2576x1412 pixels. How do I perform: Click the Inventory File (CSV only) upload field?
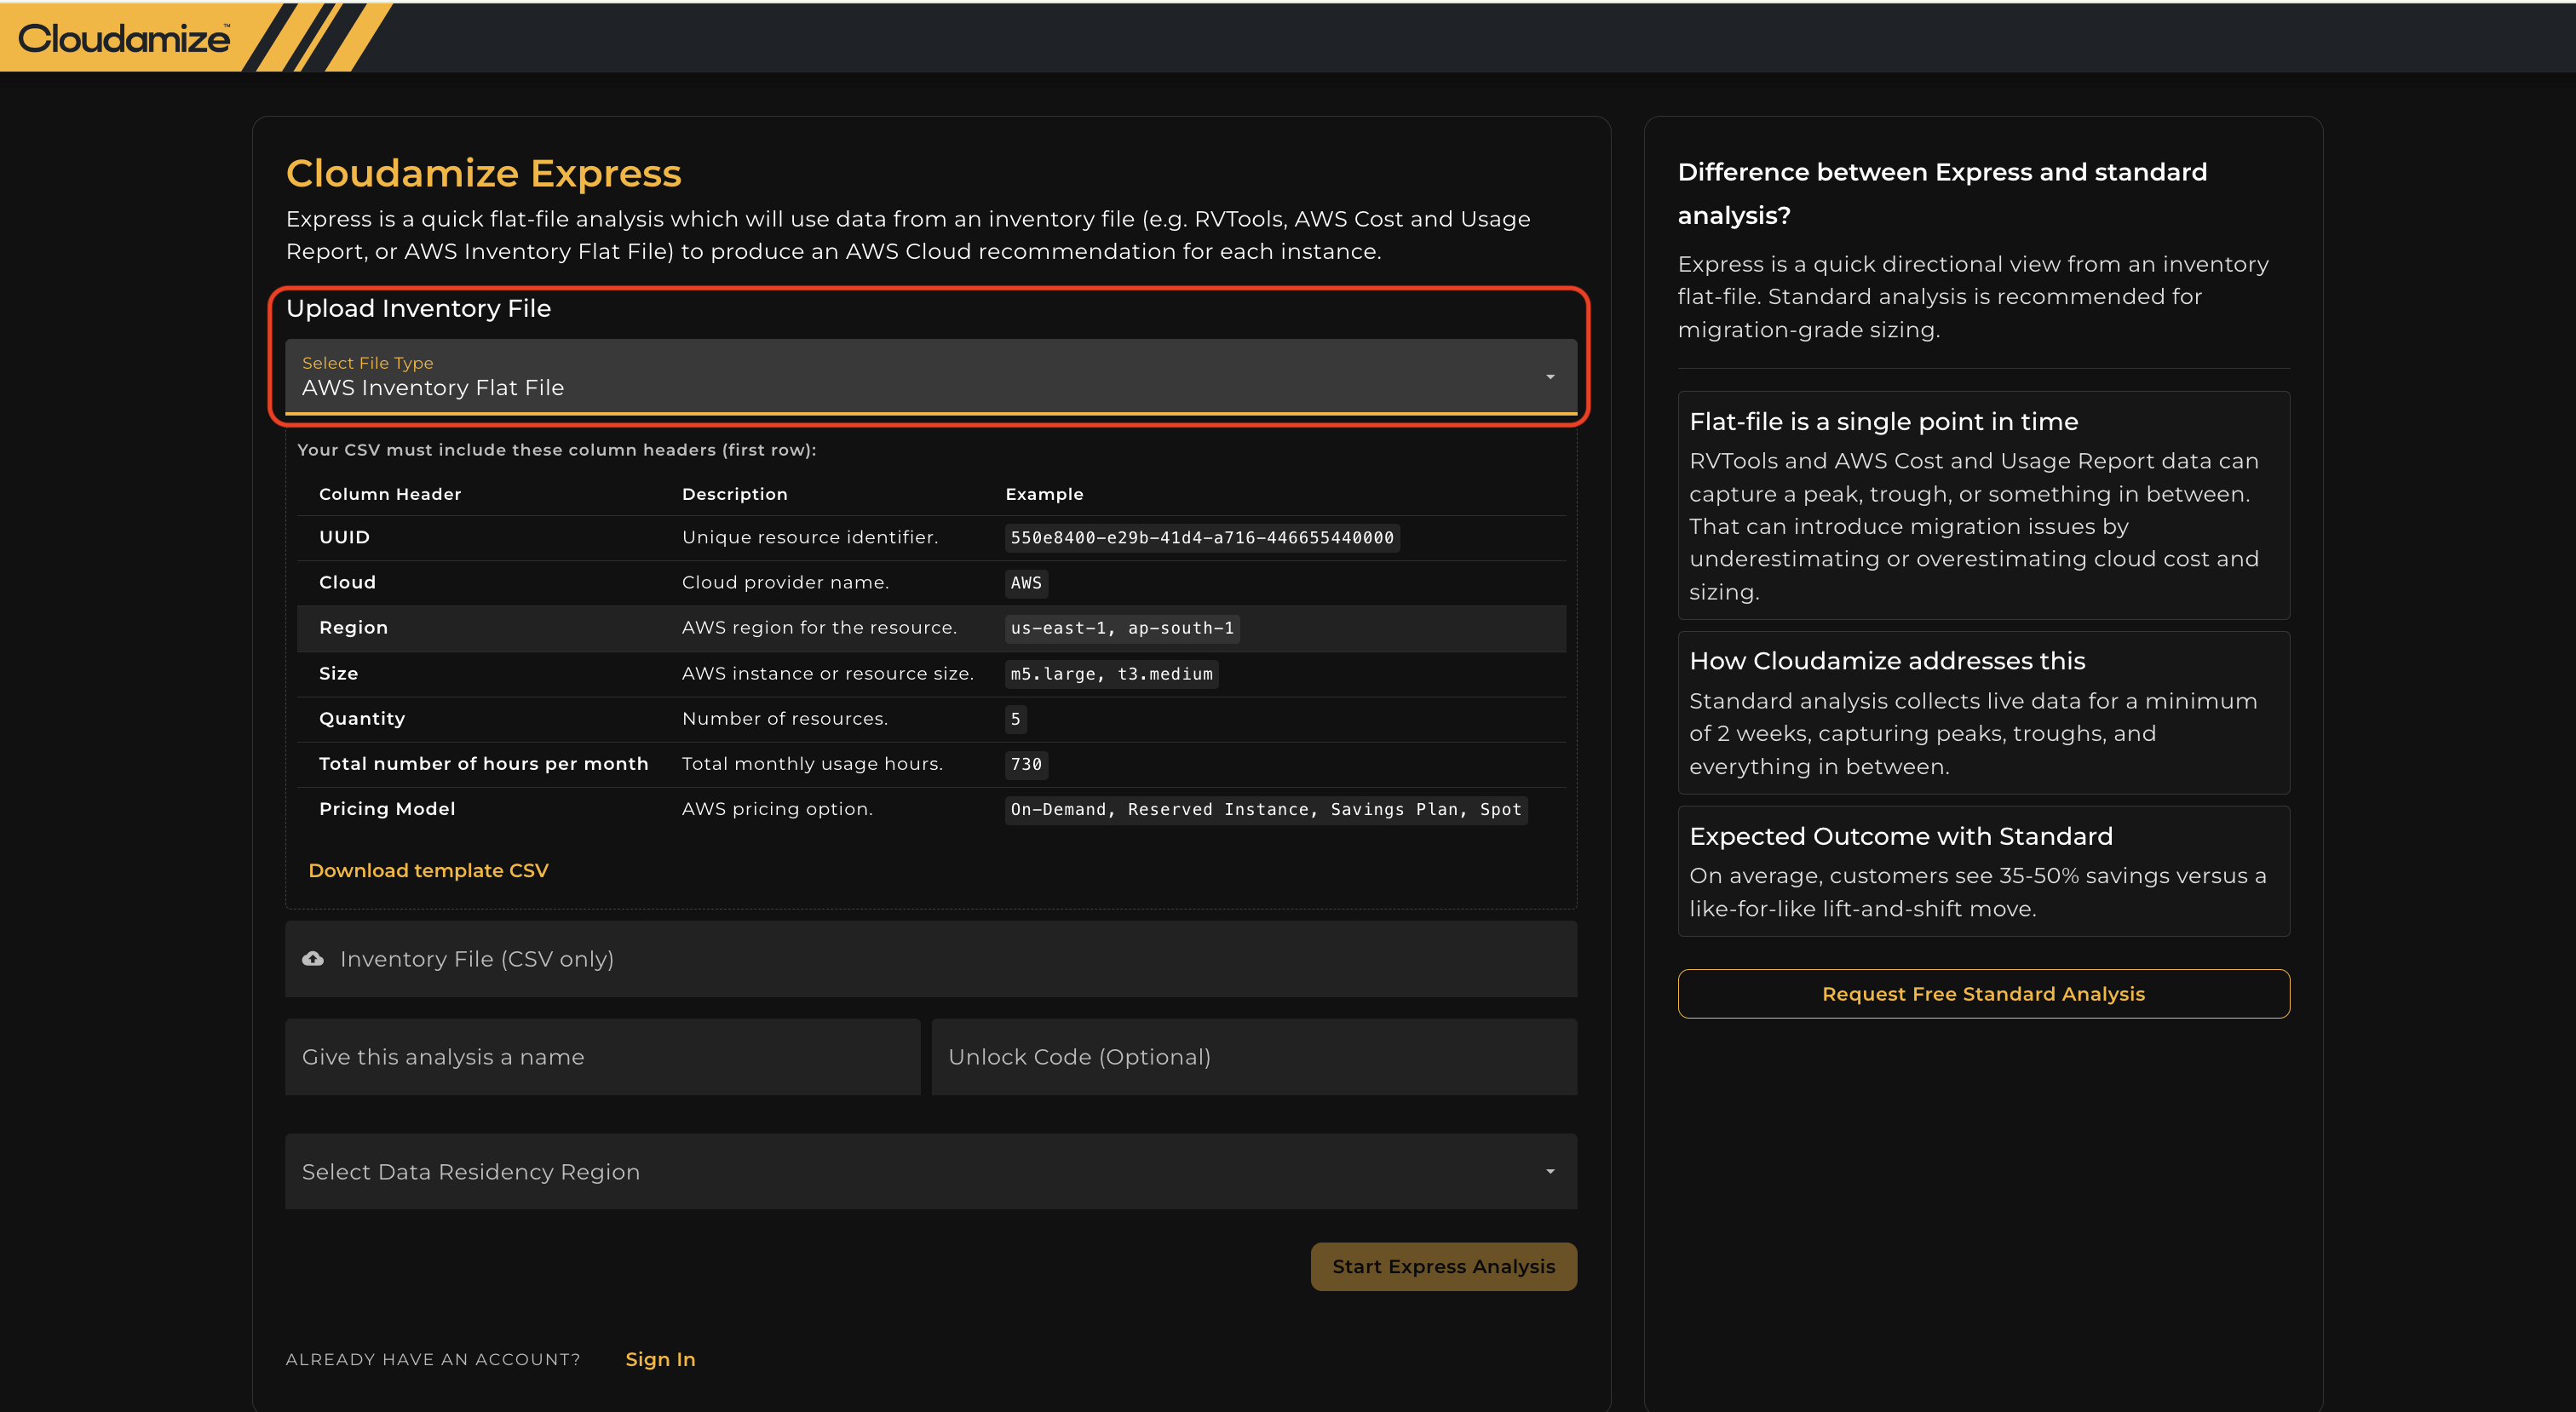tap(931, 958)
